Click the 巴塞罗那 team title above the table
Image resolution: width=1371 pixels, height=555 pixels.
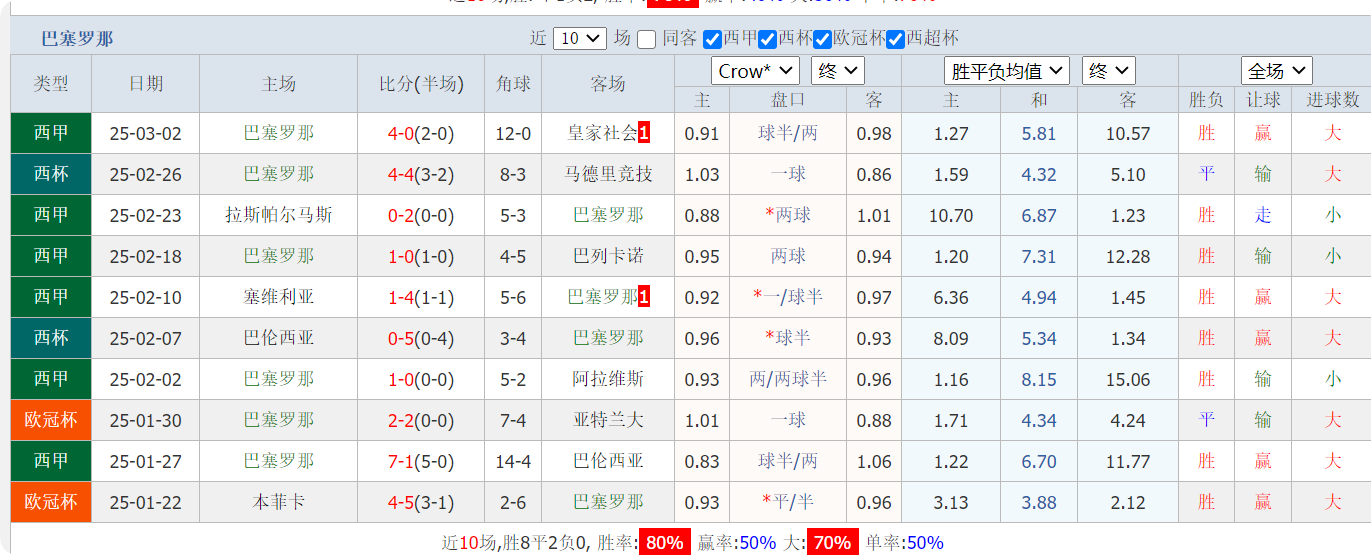[x=77, y=39]
